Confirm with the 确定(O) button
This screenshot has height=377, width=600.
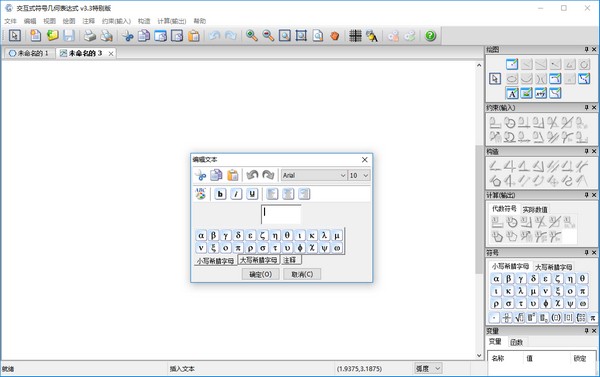coord(261,274)
